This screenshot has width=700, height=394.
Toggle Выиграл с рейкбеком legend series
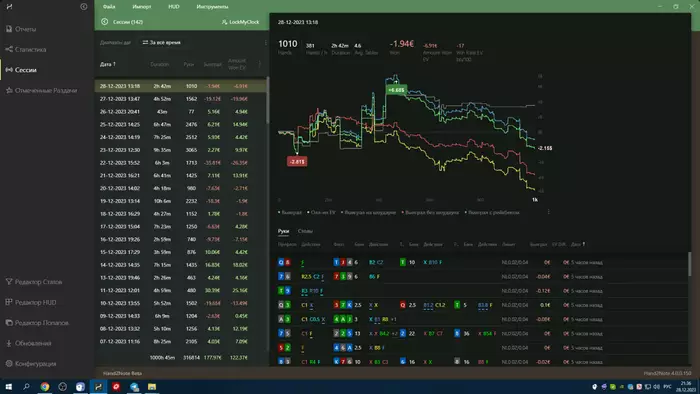pyautogui.click(x=492, y=213)
